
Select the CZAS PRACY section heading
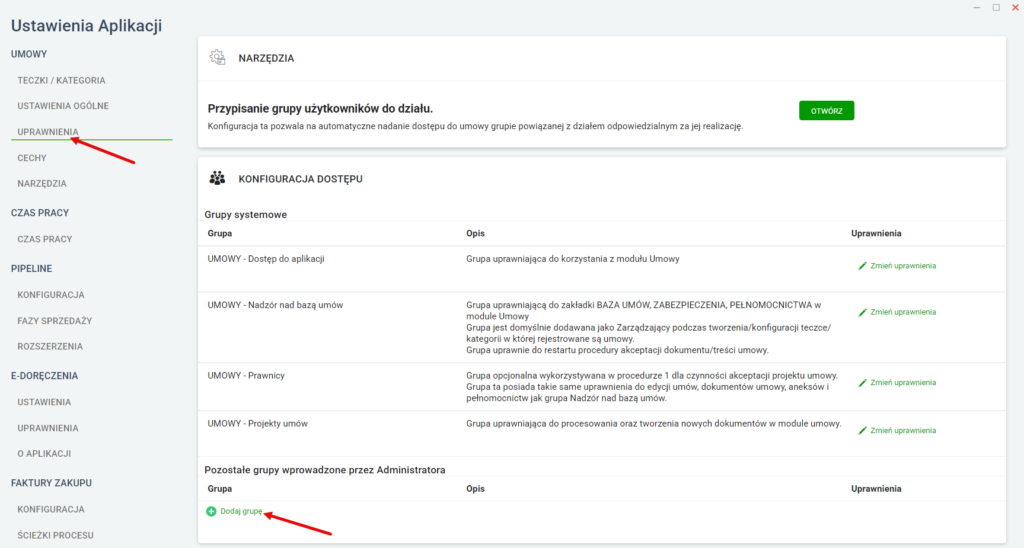[x=40, y=213]
